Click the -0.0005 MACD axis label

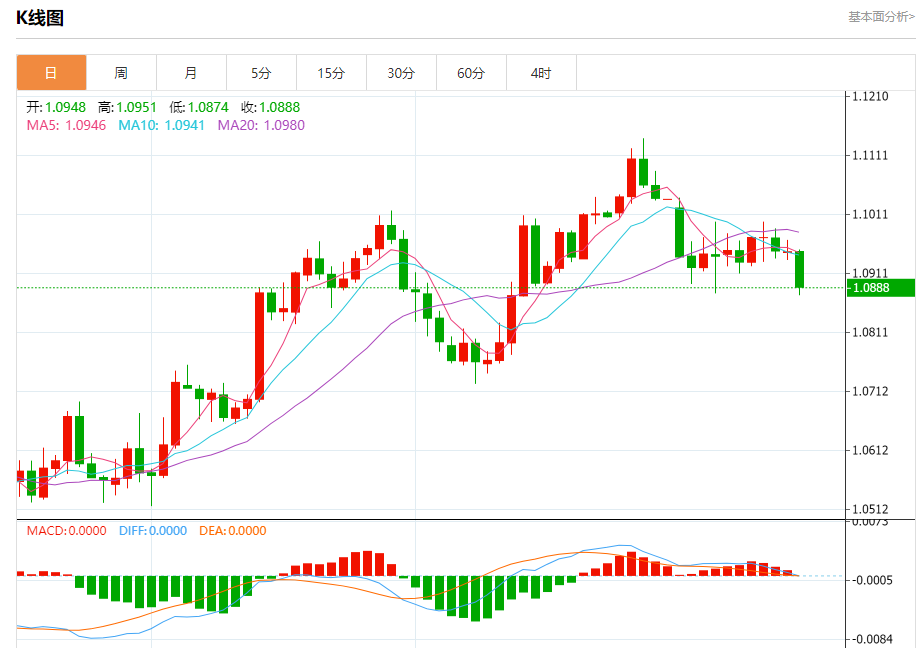click(872, 580)
